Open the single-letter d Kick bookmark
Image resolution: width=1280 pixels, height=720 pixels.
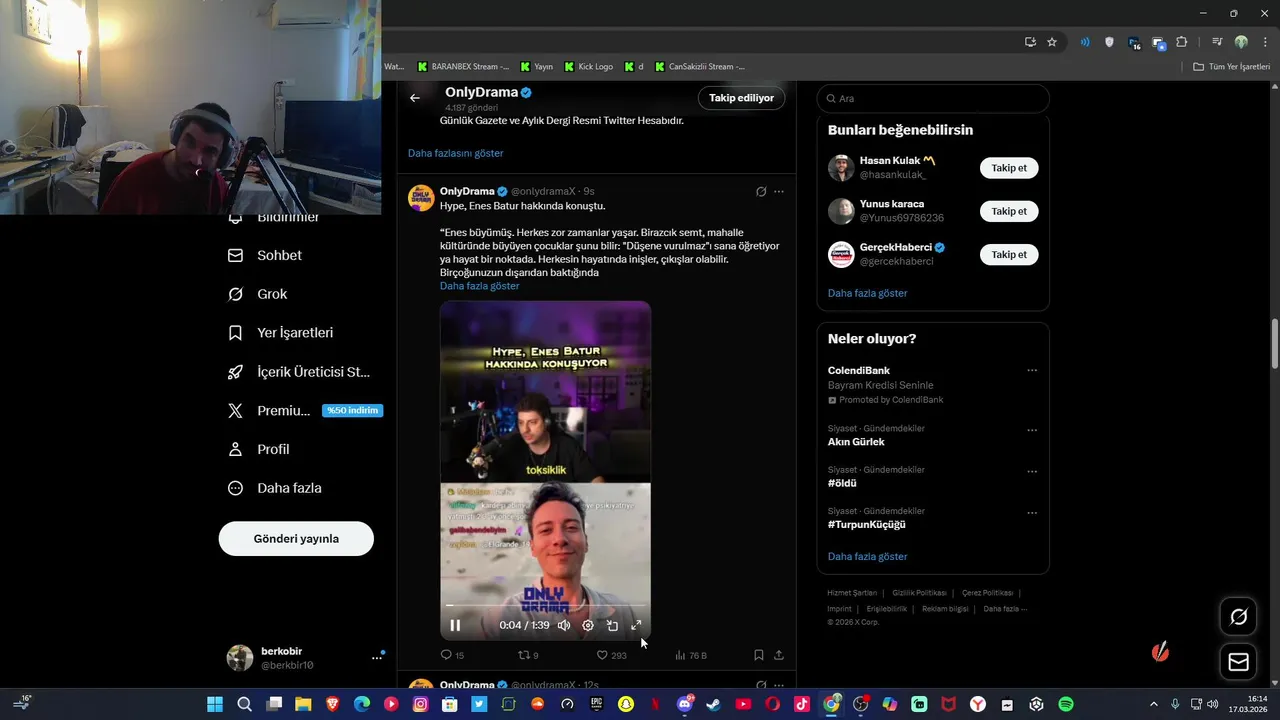coord(634,67)
